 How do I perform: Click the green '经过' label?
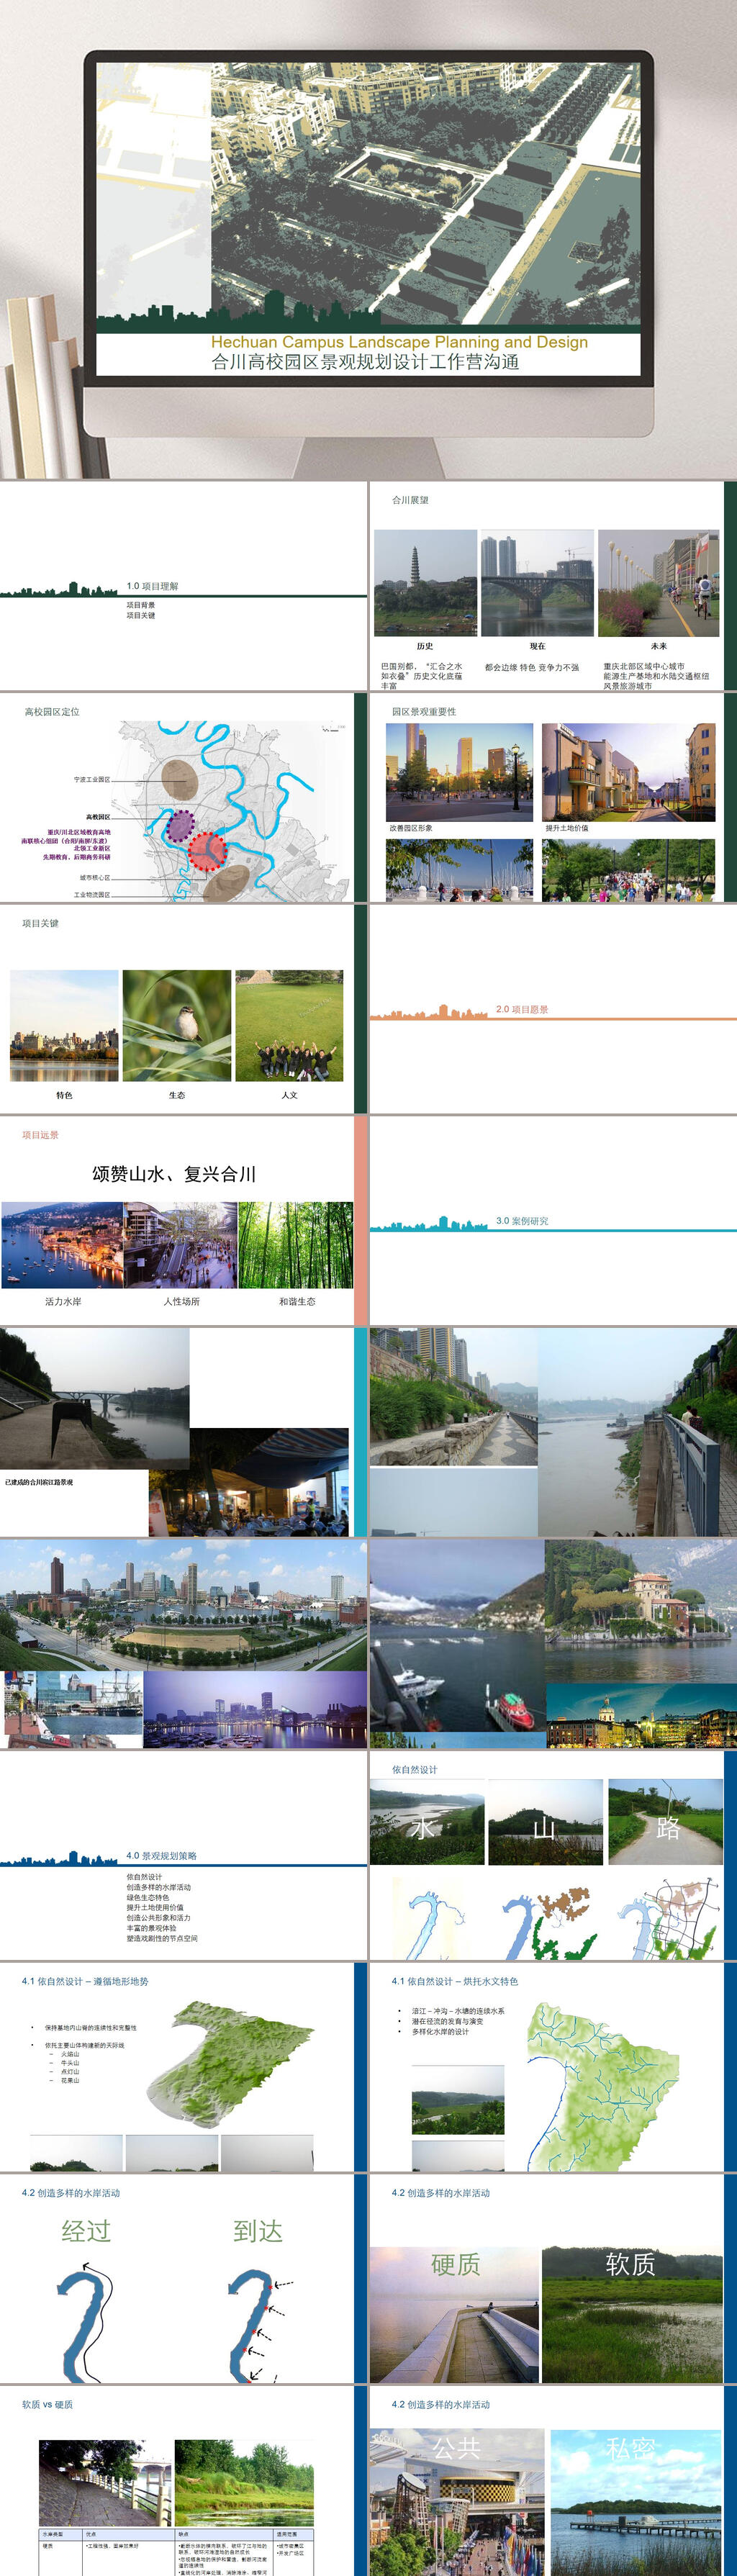(x=86, y=2230)
